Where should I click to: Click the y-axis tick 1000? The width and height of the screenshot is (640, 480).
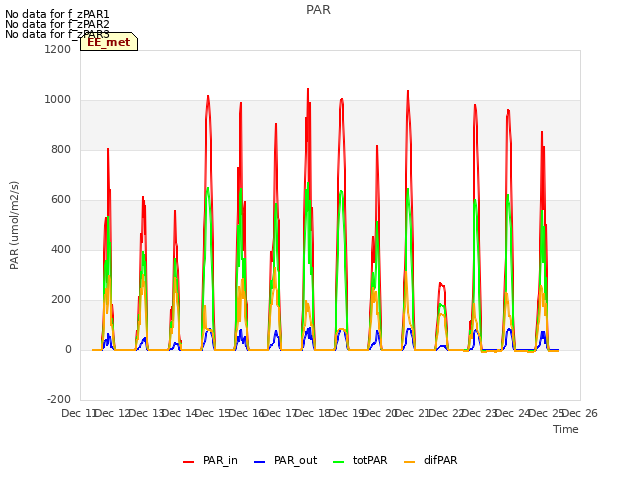pos(58,100)
